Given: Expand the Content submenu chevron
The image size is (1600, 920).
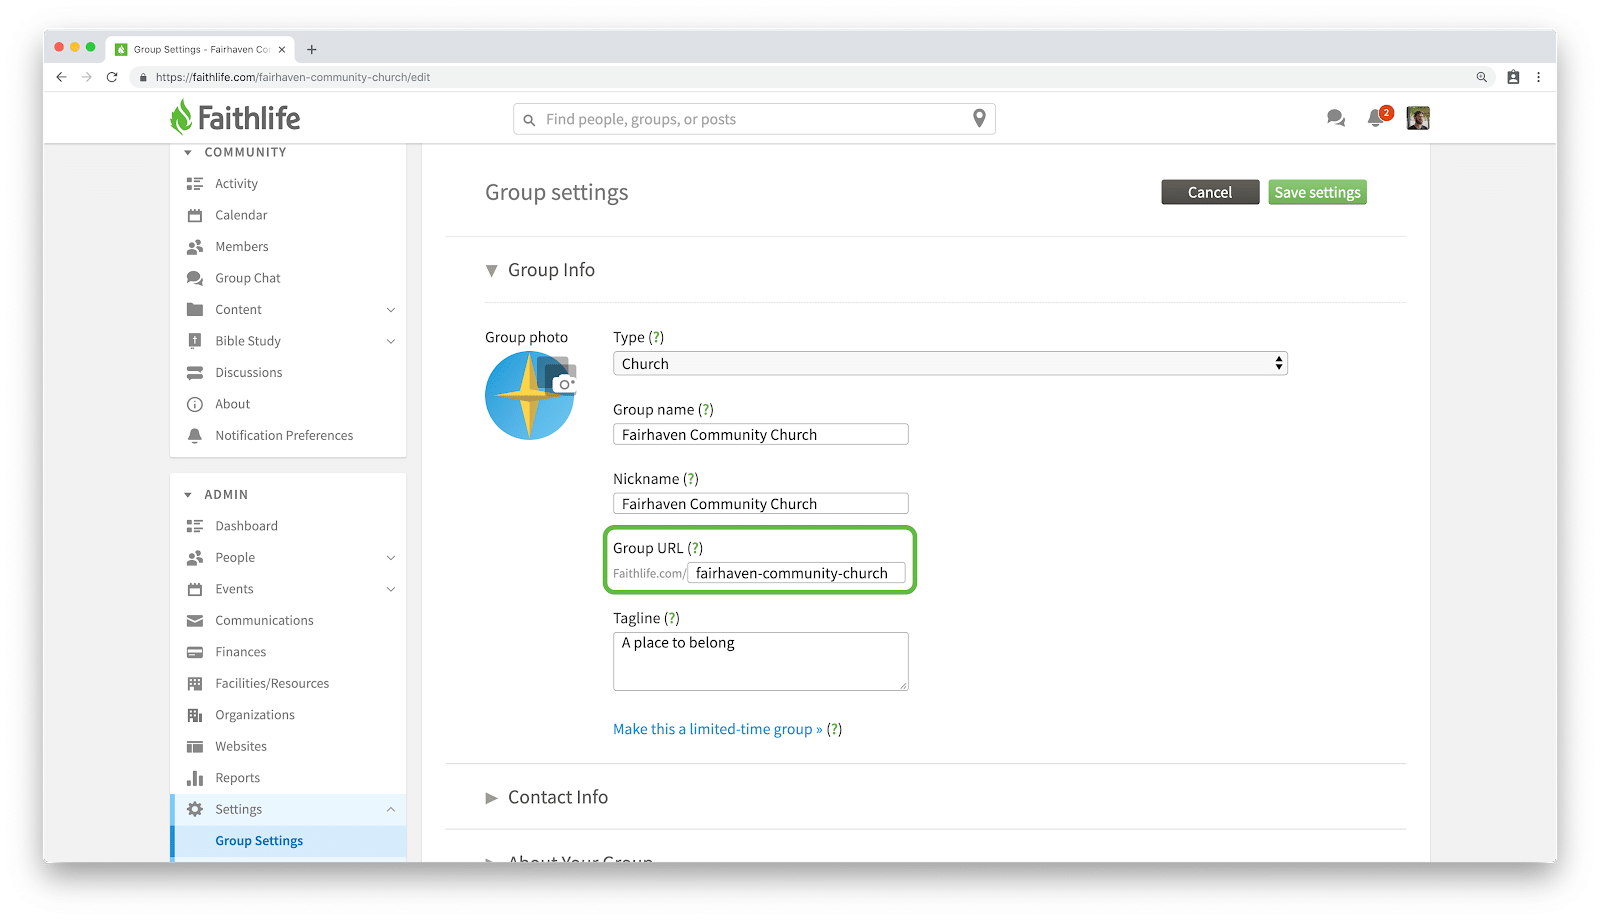Looking at the screenshot, I should [391, 310].
